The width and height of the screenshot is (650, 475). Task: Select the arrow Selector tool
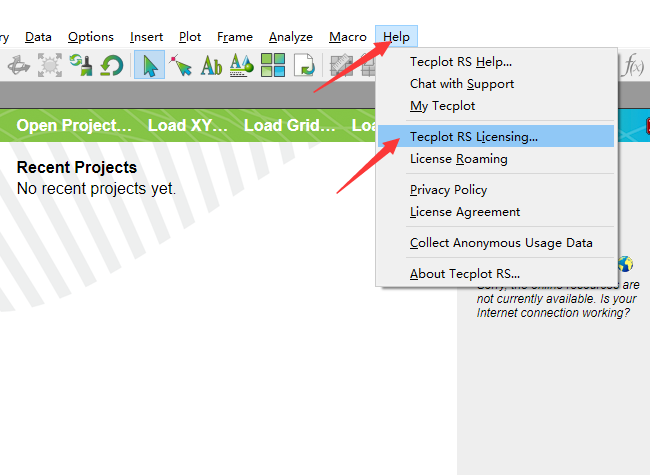pos(149,65)
